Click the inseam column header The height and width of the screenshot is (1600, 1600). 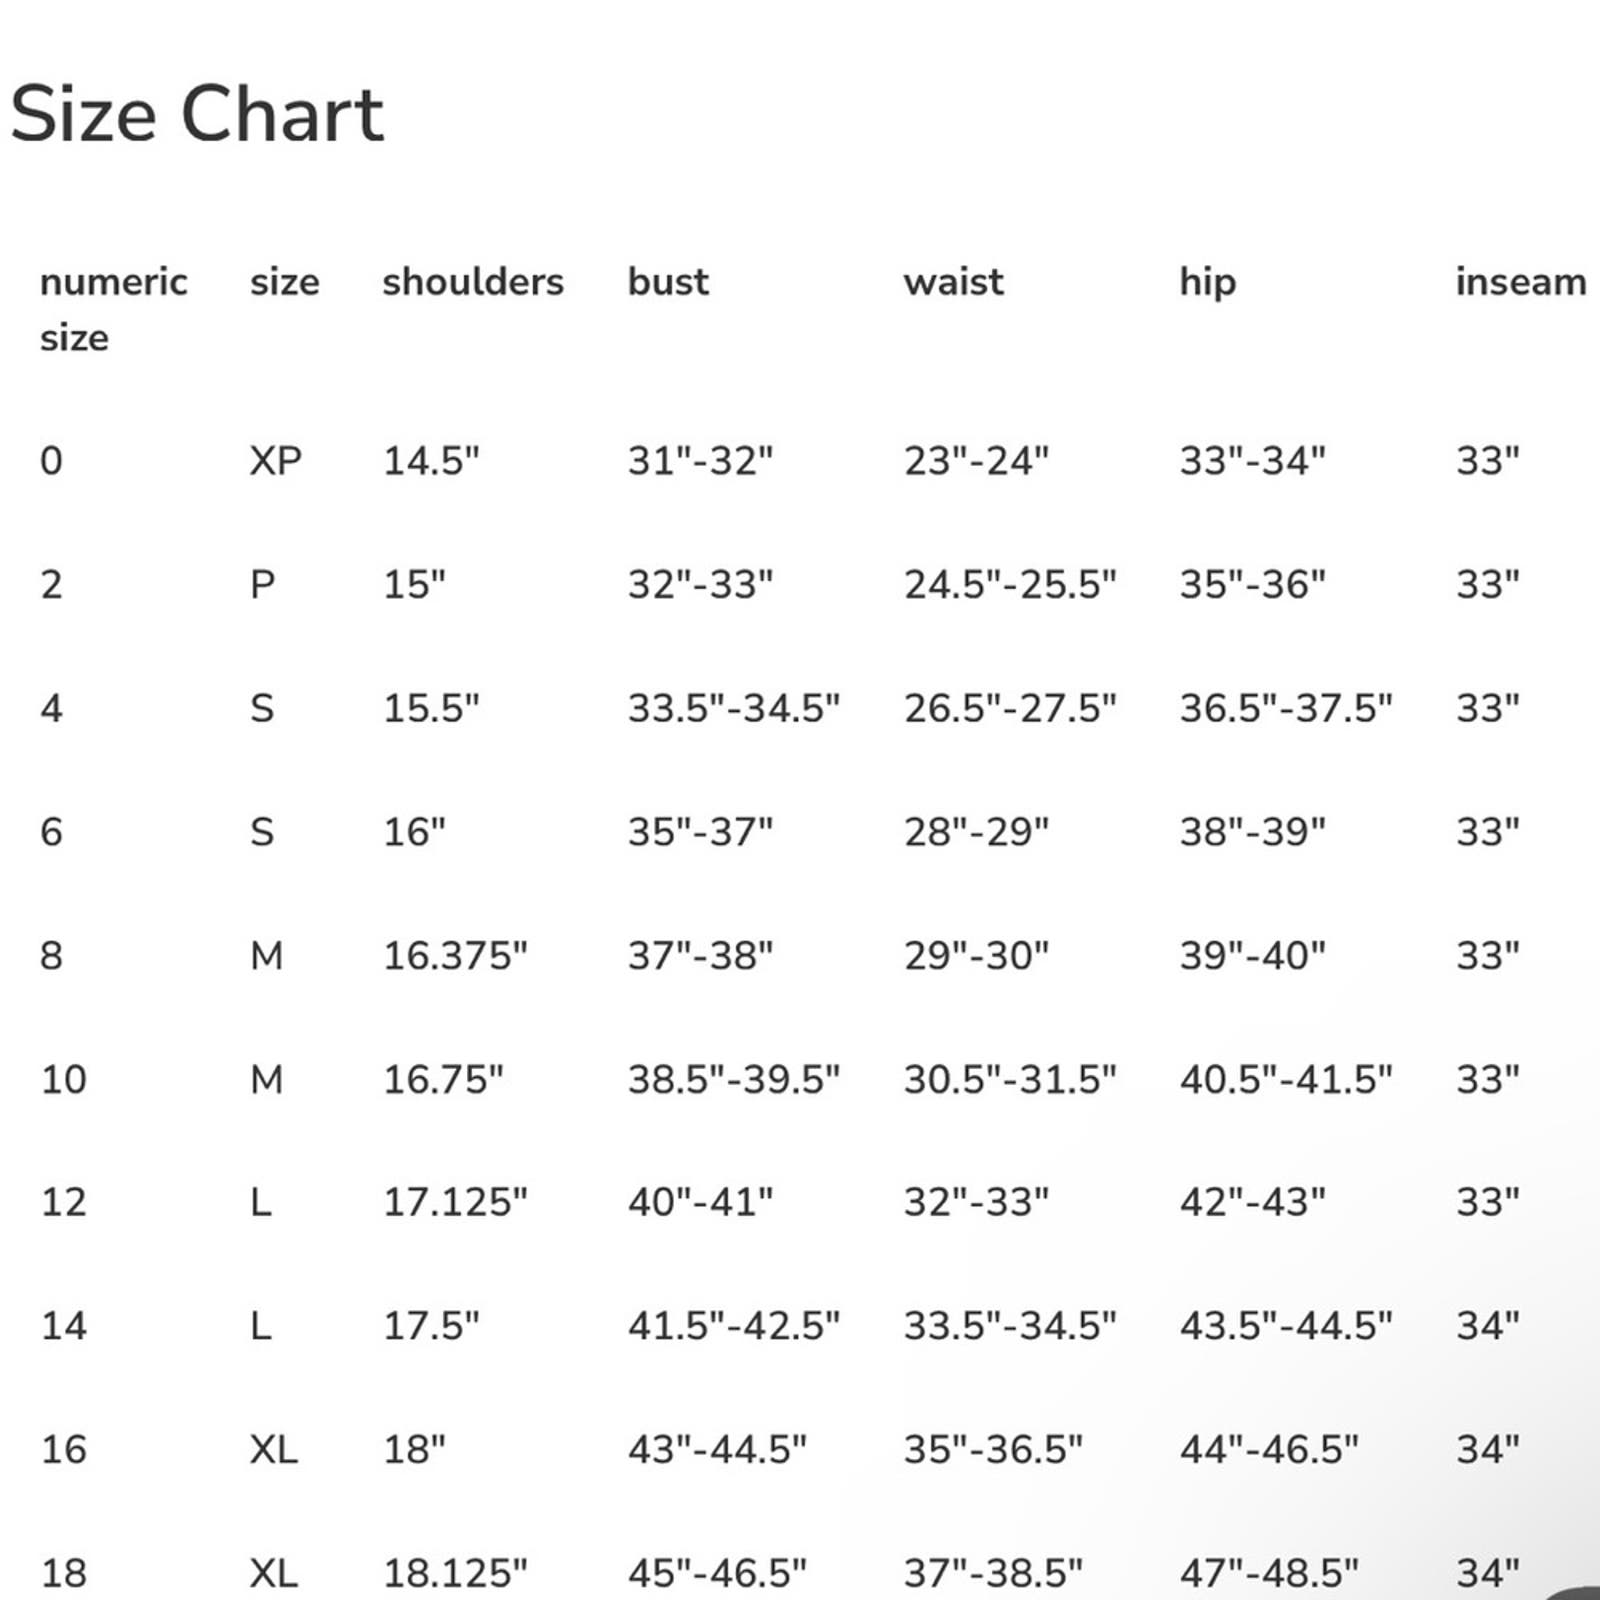[1521, 282]
